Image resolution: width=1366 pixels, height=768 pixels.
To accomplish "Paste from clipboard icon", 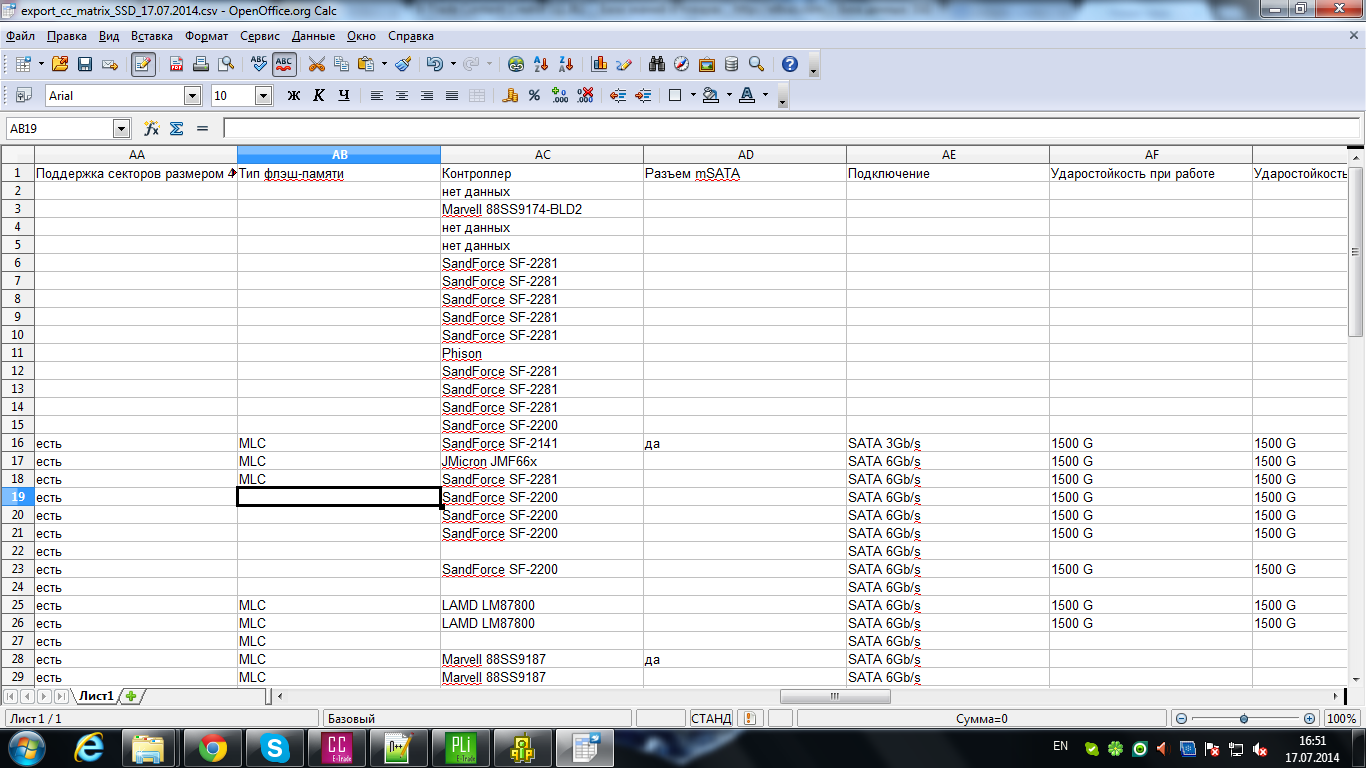I will [x=366, y=64].
